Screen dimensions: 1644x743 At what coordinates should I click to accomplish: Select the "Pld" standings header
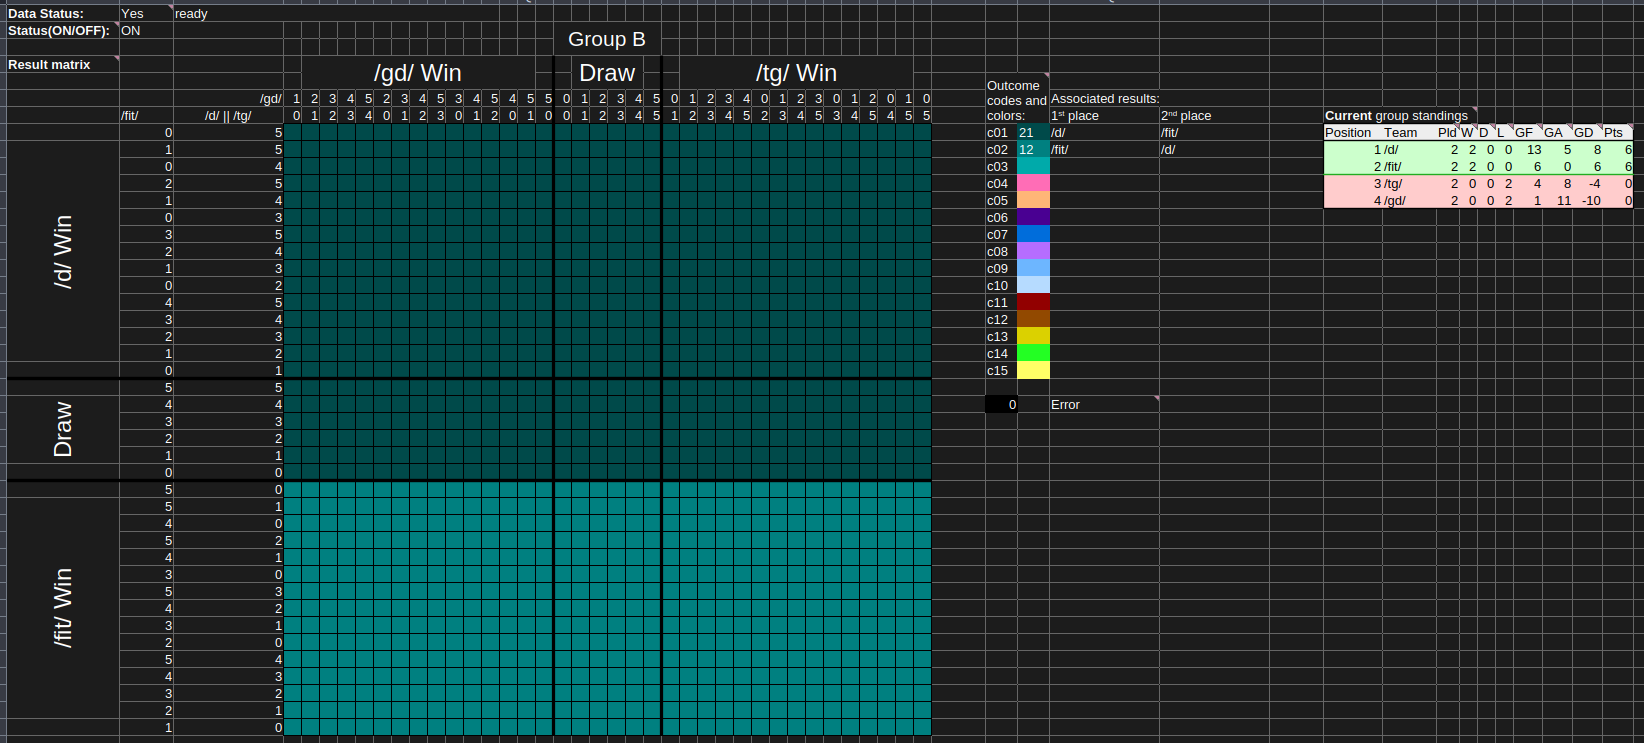pos(1447,133)
